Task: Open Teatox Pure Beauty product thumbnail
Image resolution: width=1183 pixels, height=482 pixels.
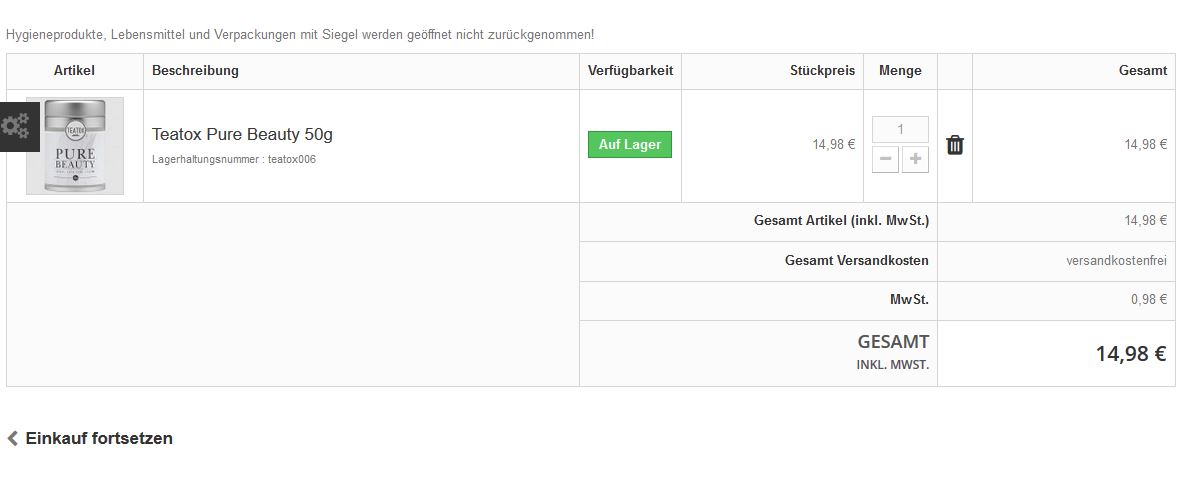Action: pos(75,146)
